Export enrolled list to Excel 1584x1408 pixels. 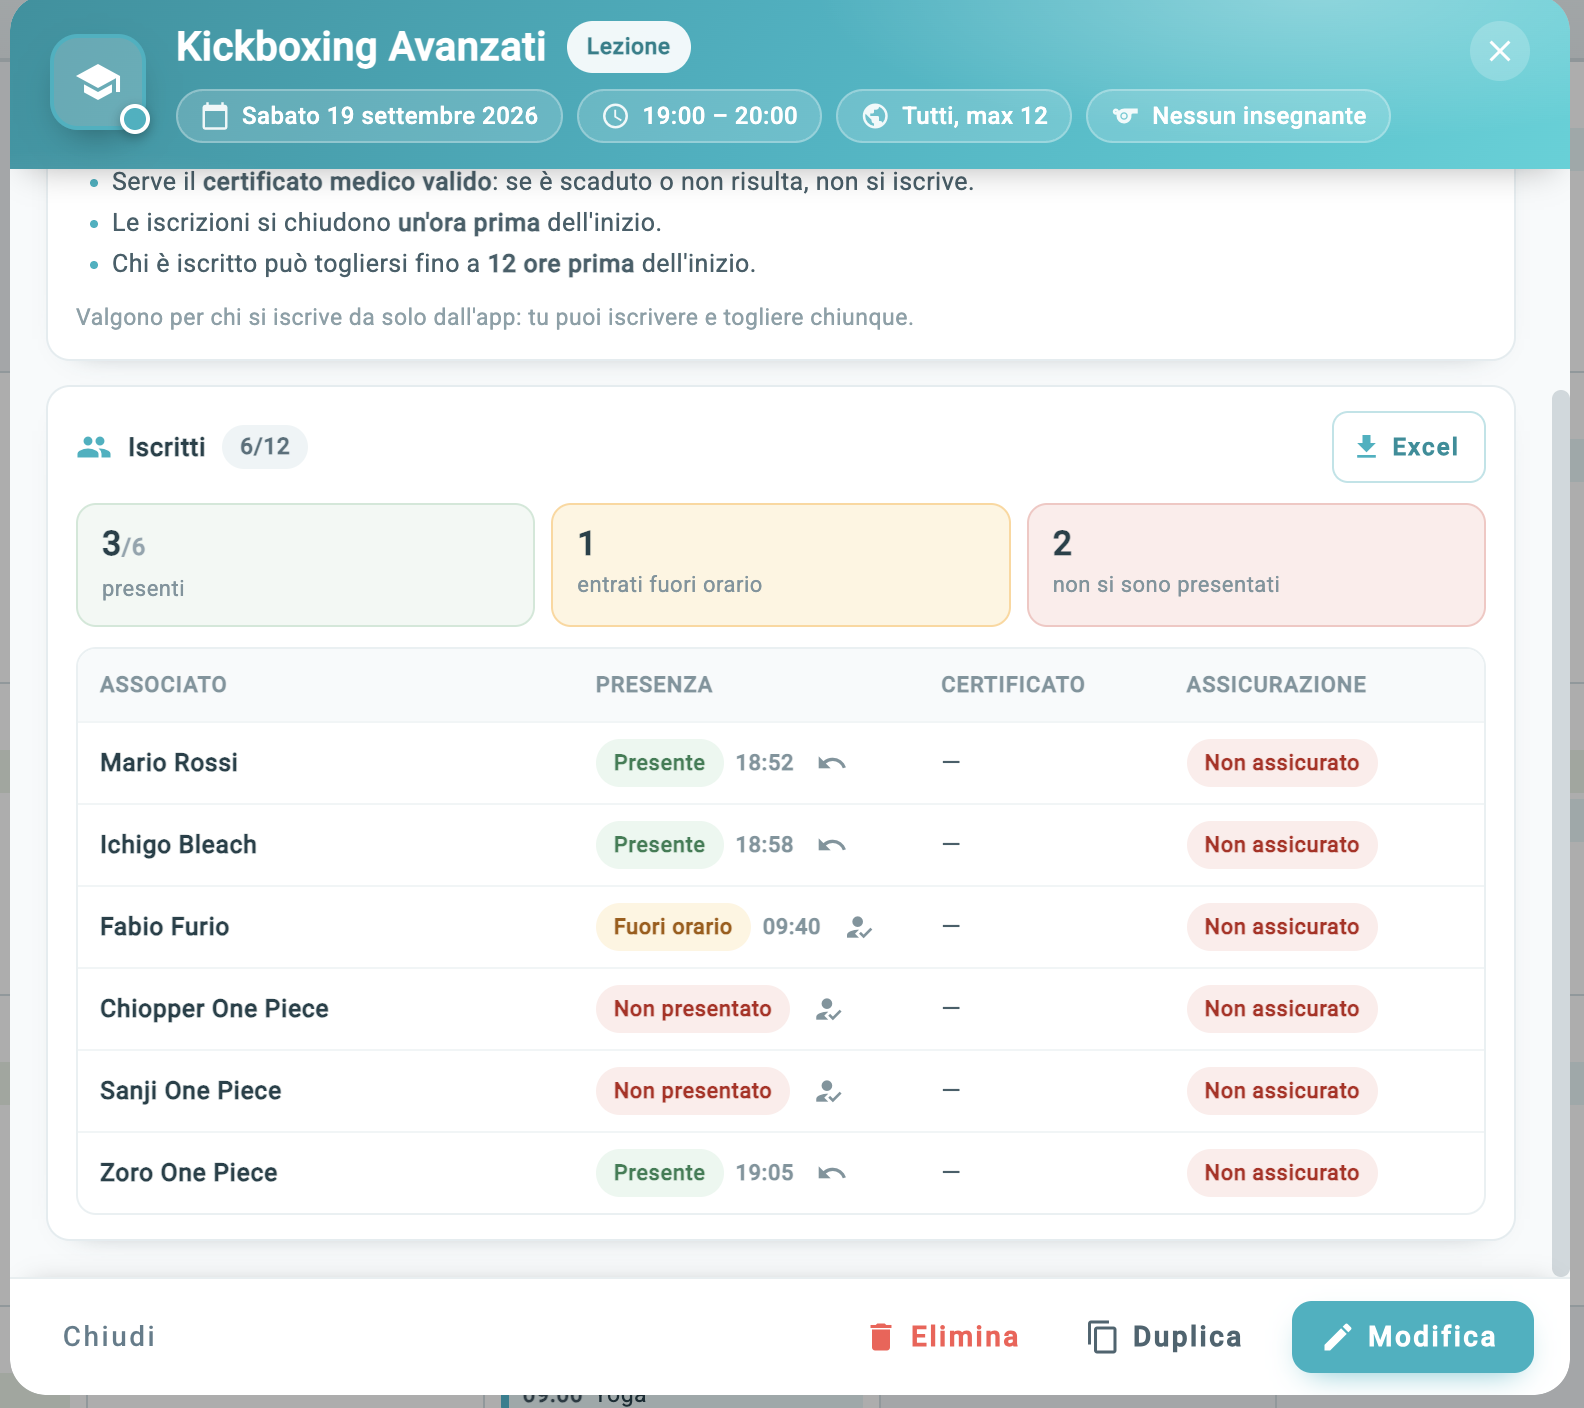(1408, 447)
